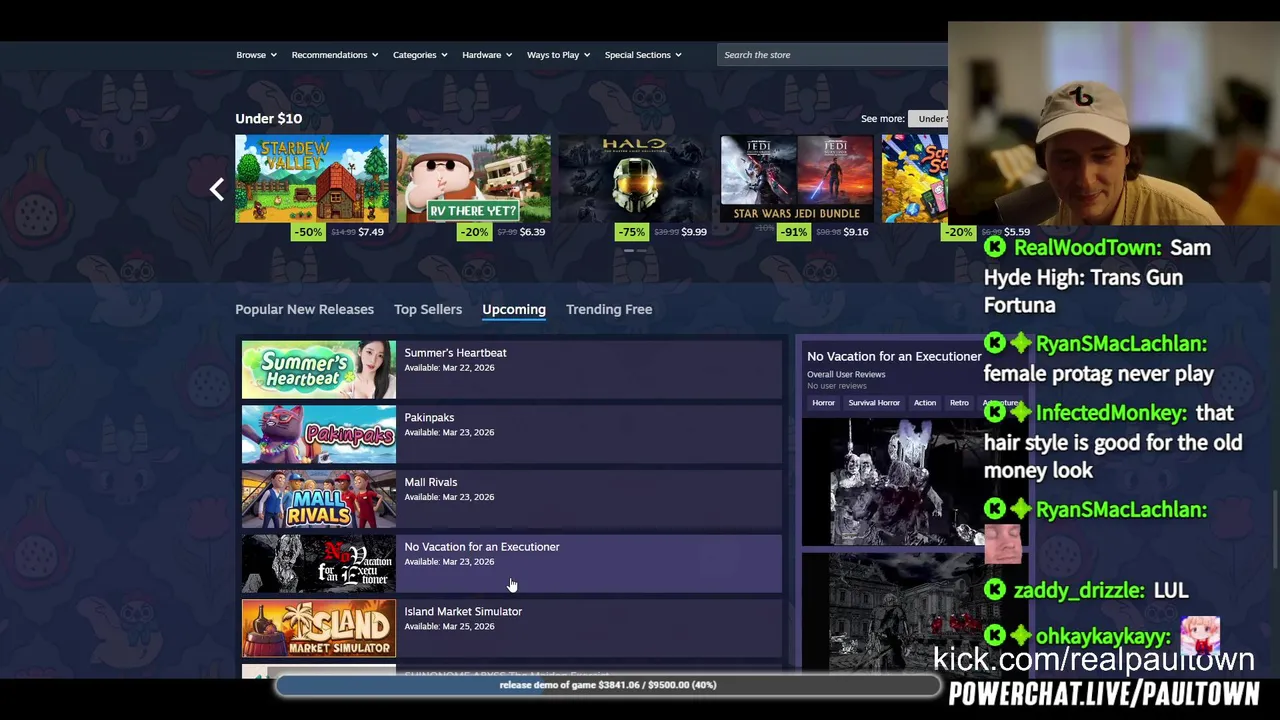Image resolution: width=1280 pixels, height=720 pixels.
Task: Expand the Special Sections dropdown
Action: [643, 55]
